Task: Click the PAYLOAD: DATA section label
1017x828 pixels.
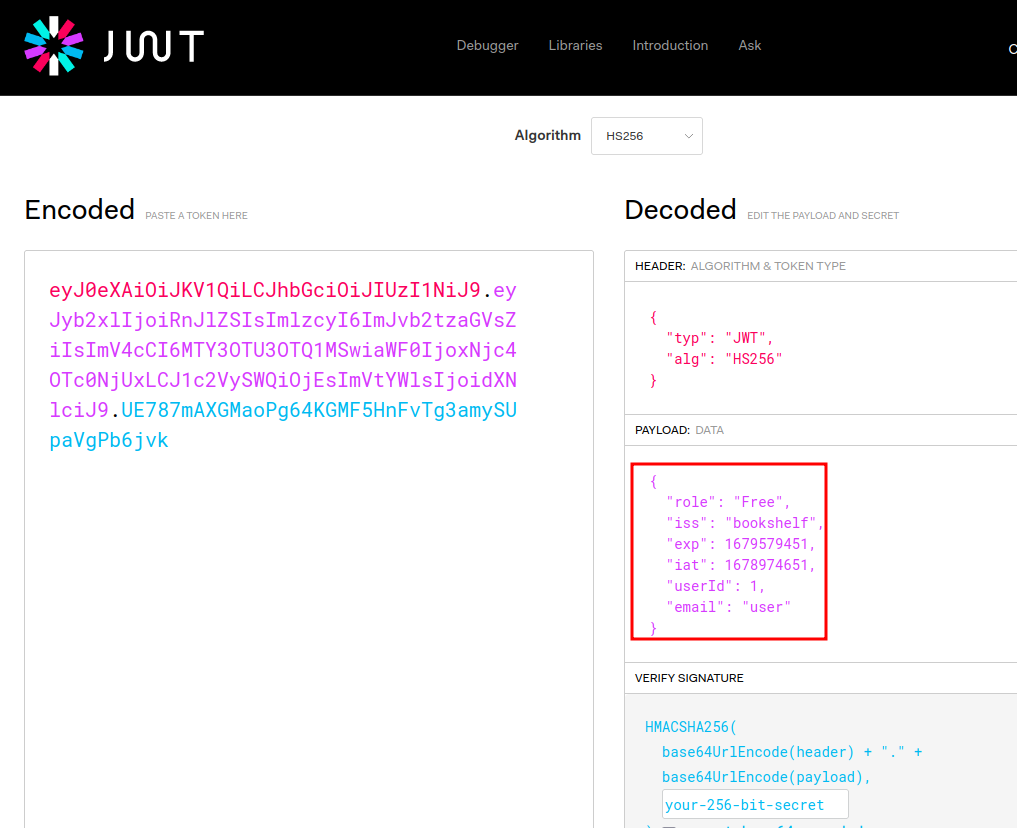Action: 679,430
